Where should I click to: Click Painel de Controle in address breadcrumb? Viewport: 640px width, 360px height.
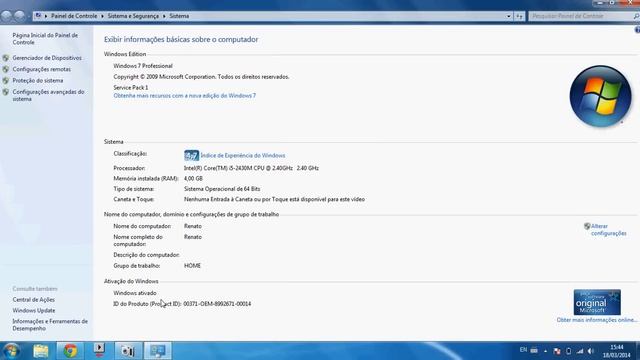pyautogui.click(x=74, y=16)
